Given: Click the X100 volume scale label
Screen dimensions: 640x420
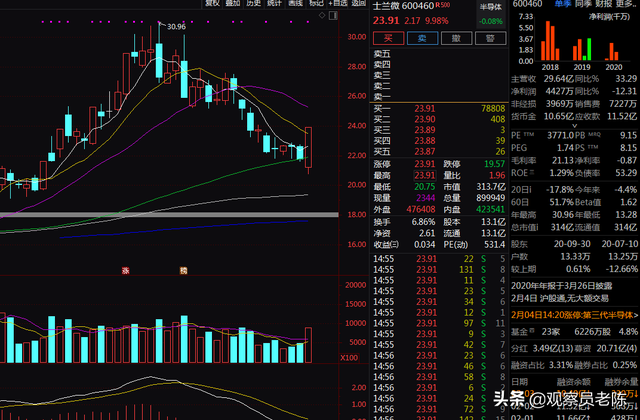Looking at the screenshot, I should 349,358.
